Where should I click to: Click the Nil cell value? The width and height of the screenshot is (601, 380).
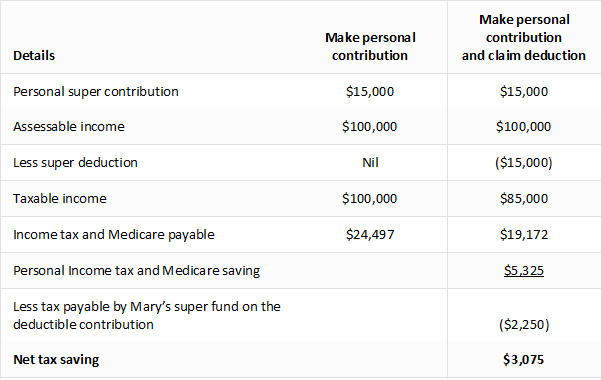(x=370, y=163)
